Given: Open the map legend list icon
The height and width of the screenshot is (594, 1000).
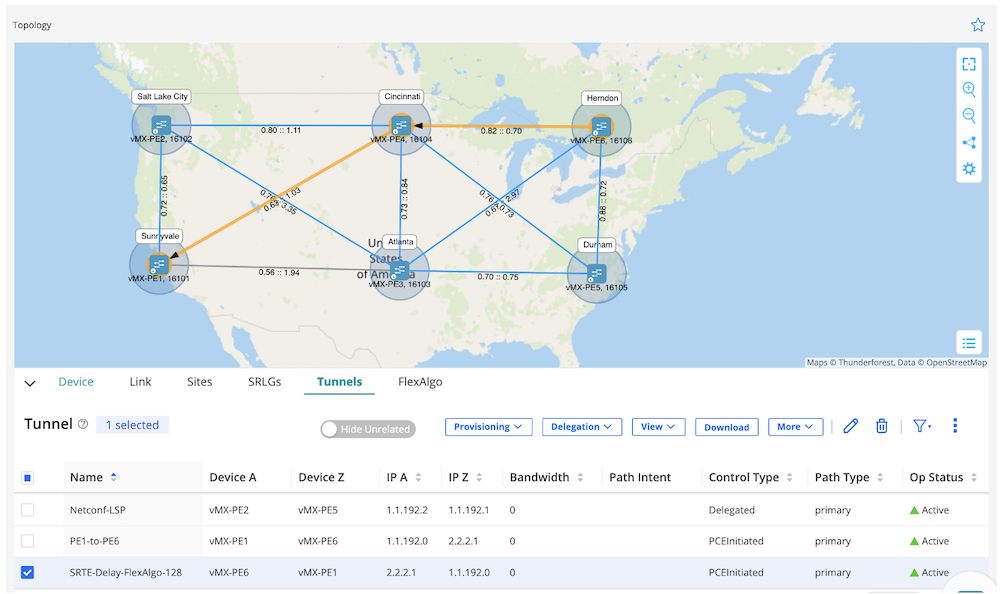Looking at the screenshot, I should (x=969, y=343).
